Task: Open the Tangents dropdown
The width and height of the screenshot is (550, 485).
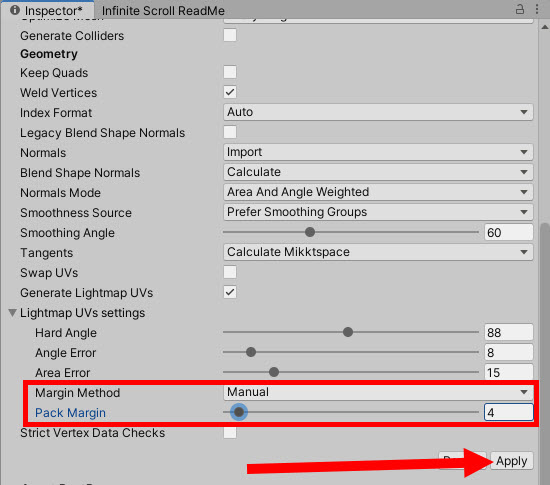Action: [x=378, y=252]
